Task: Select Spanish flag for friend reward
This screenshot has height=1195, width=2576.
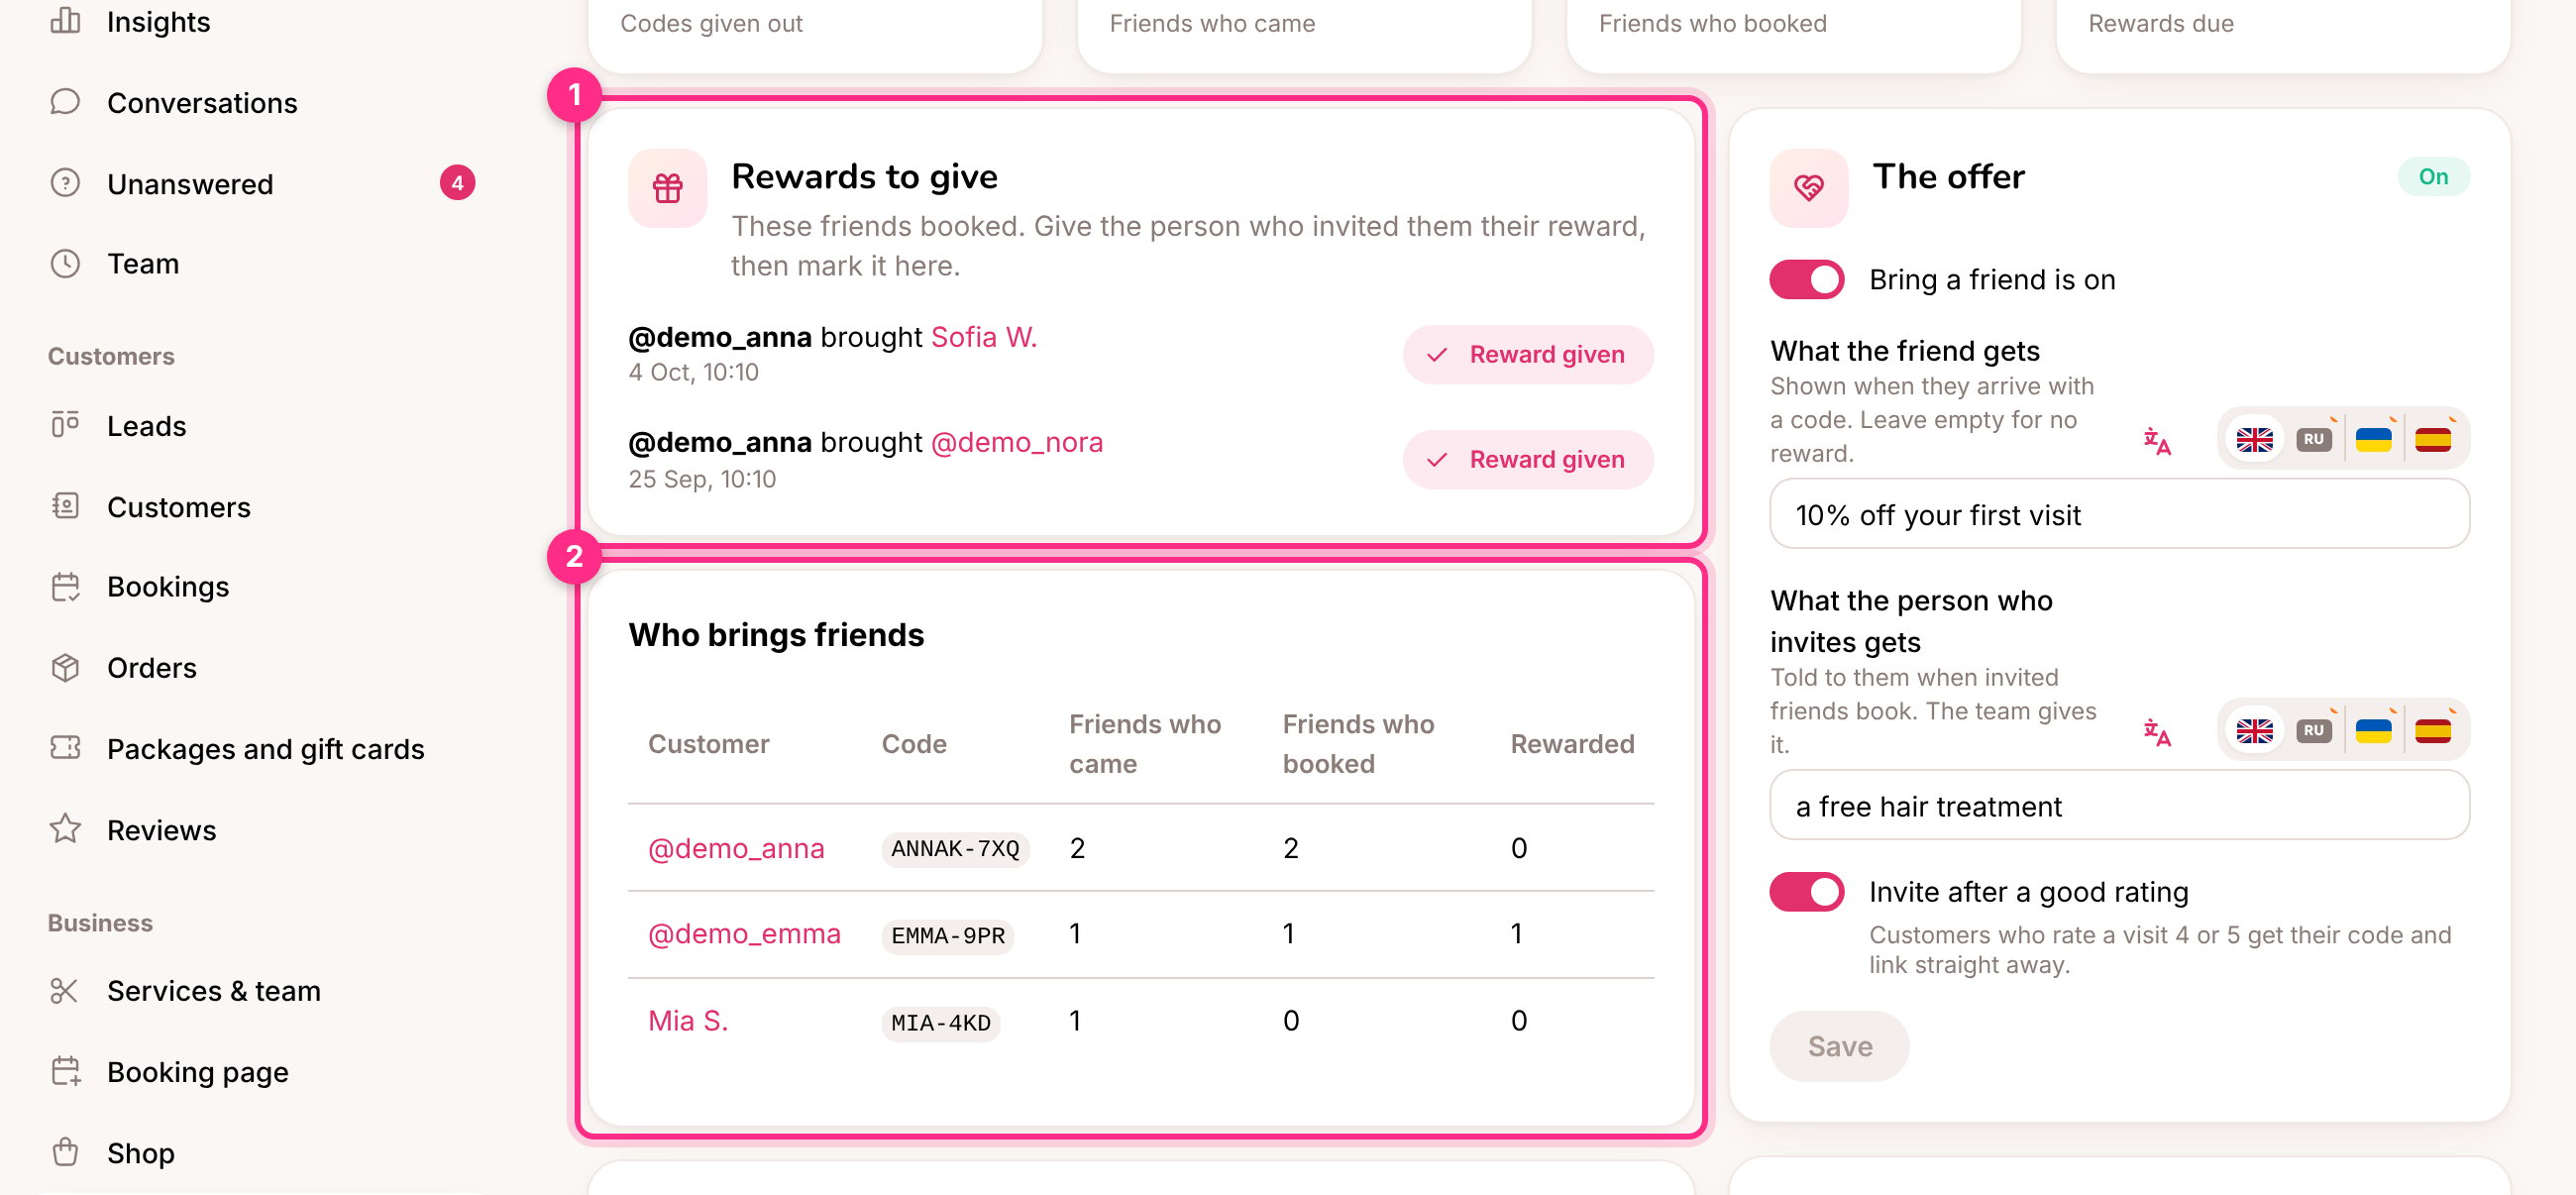Action: click(2432, 439)
